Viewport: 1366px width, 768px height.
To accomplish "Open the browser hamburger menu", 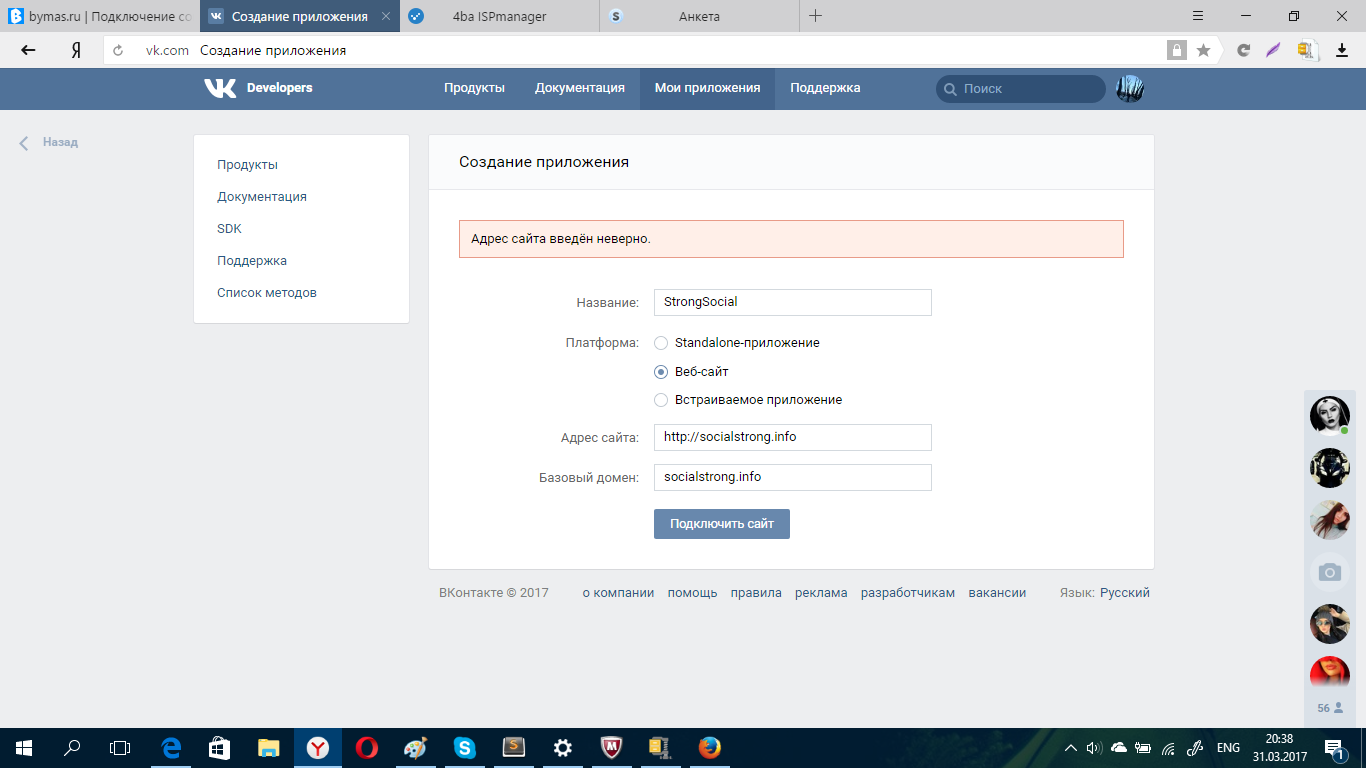I will [x=1198, y=16].
